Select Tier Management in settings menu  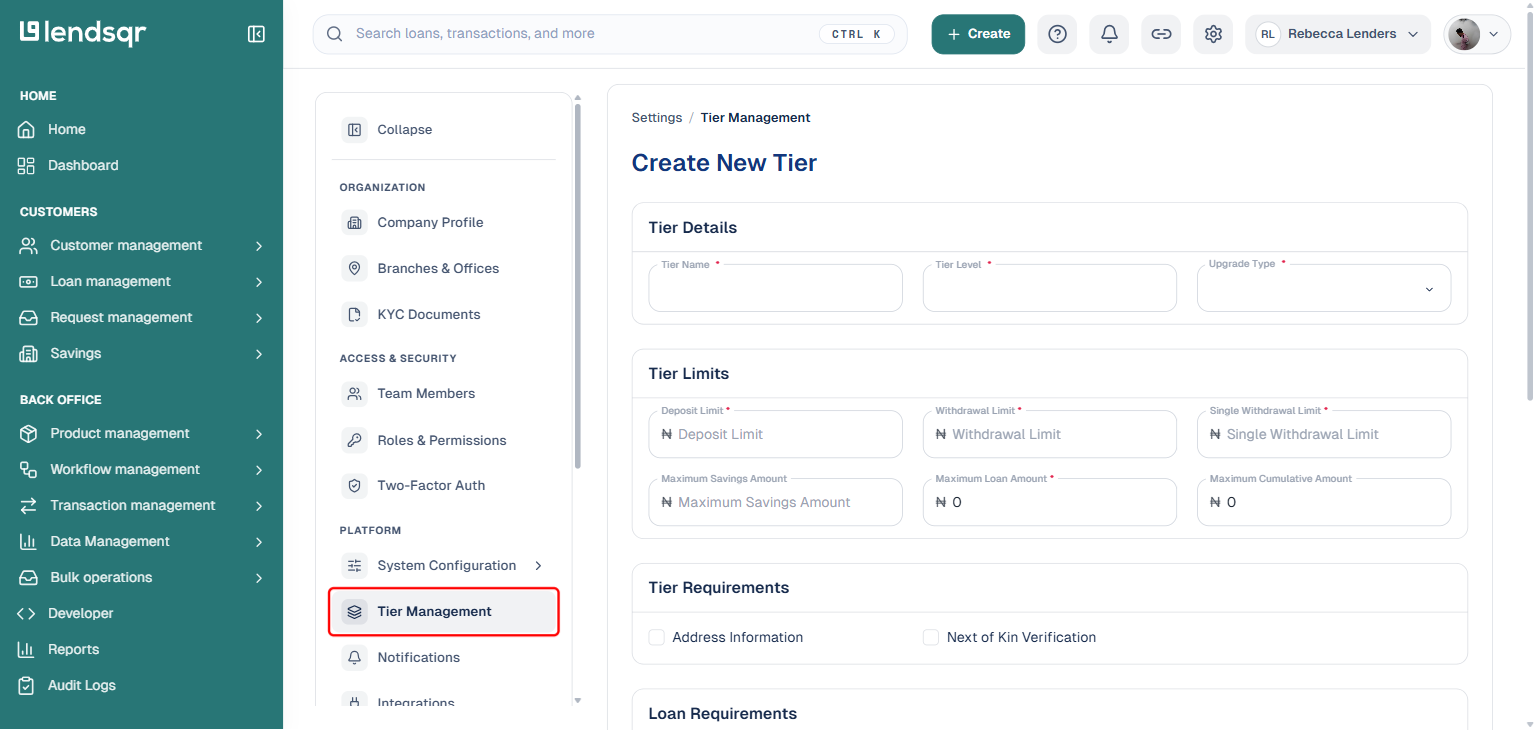(x=443, y=612)
